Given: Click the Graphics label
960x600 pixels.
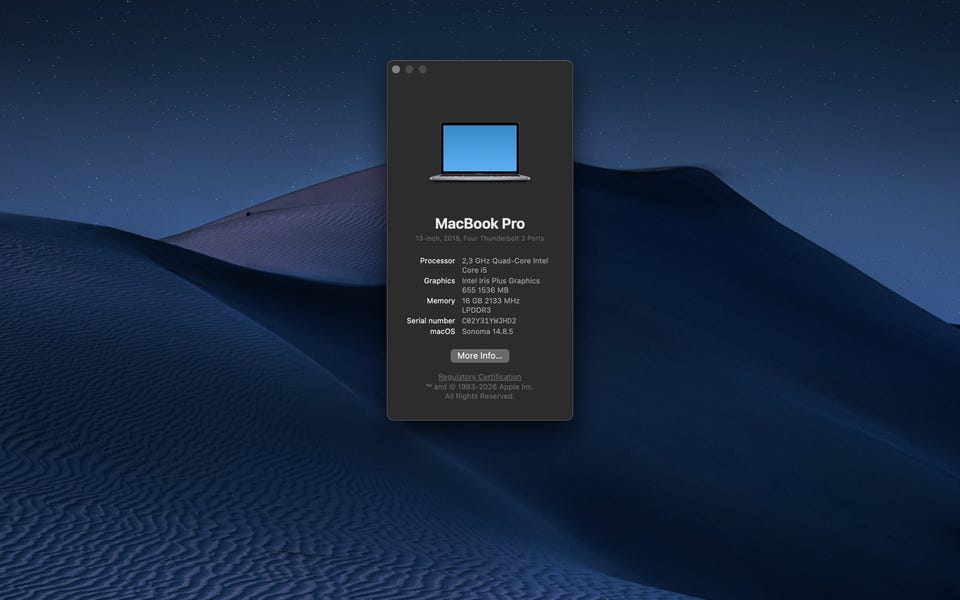Looking at the screenshot, I should tap(439, 281).
